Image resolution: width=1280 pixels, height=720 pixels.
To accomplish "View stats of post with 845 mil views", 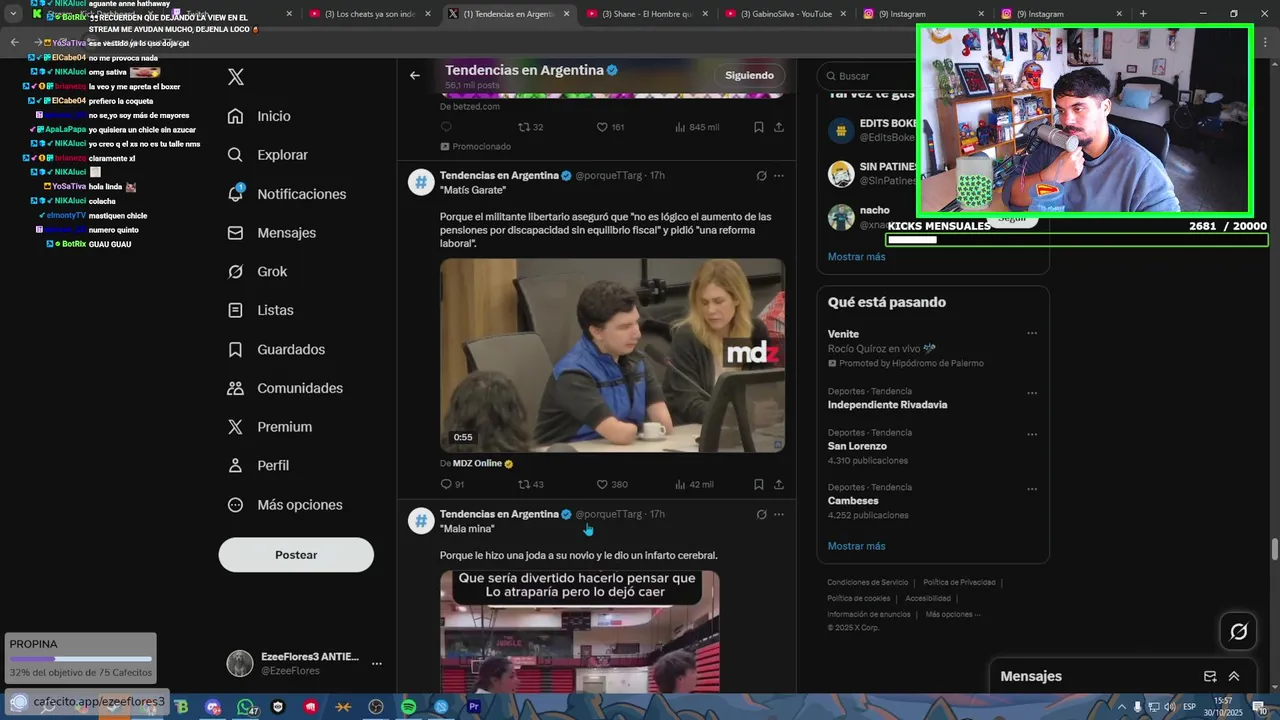I will tap(697, 127).
